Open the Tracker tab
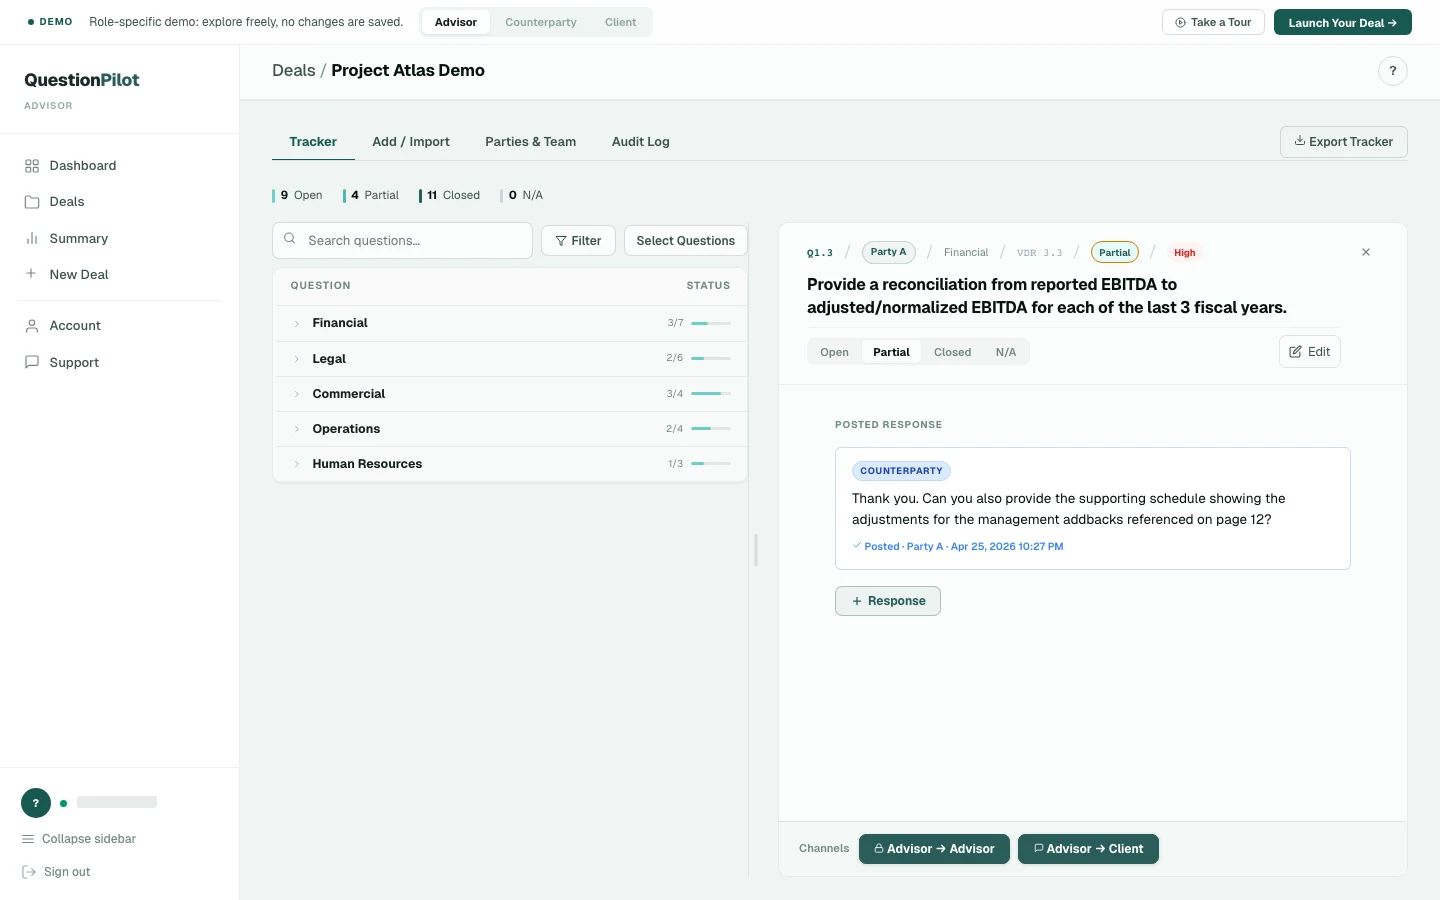 [313, 142]
